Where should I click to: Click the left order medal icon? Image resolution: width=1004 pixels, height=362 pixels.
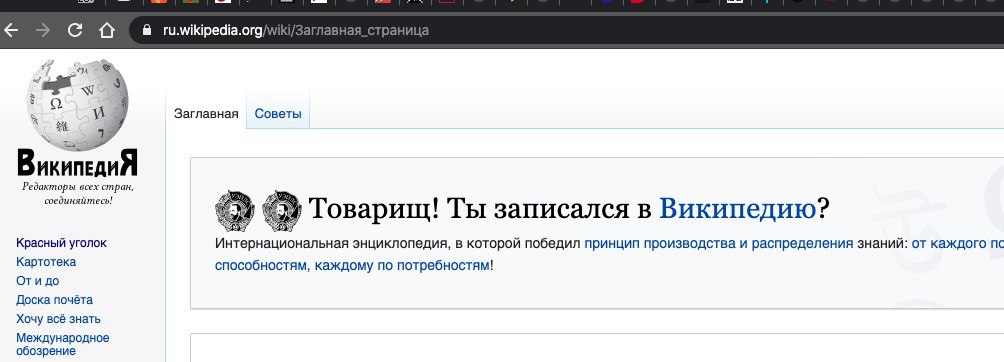coord(234,210)
